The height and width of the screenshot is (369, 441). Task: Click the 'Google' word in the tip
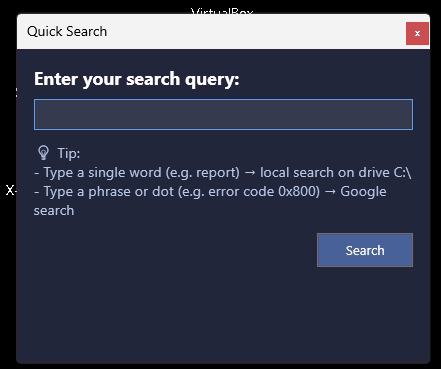(x=363, y=192)
